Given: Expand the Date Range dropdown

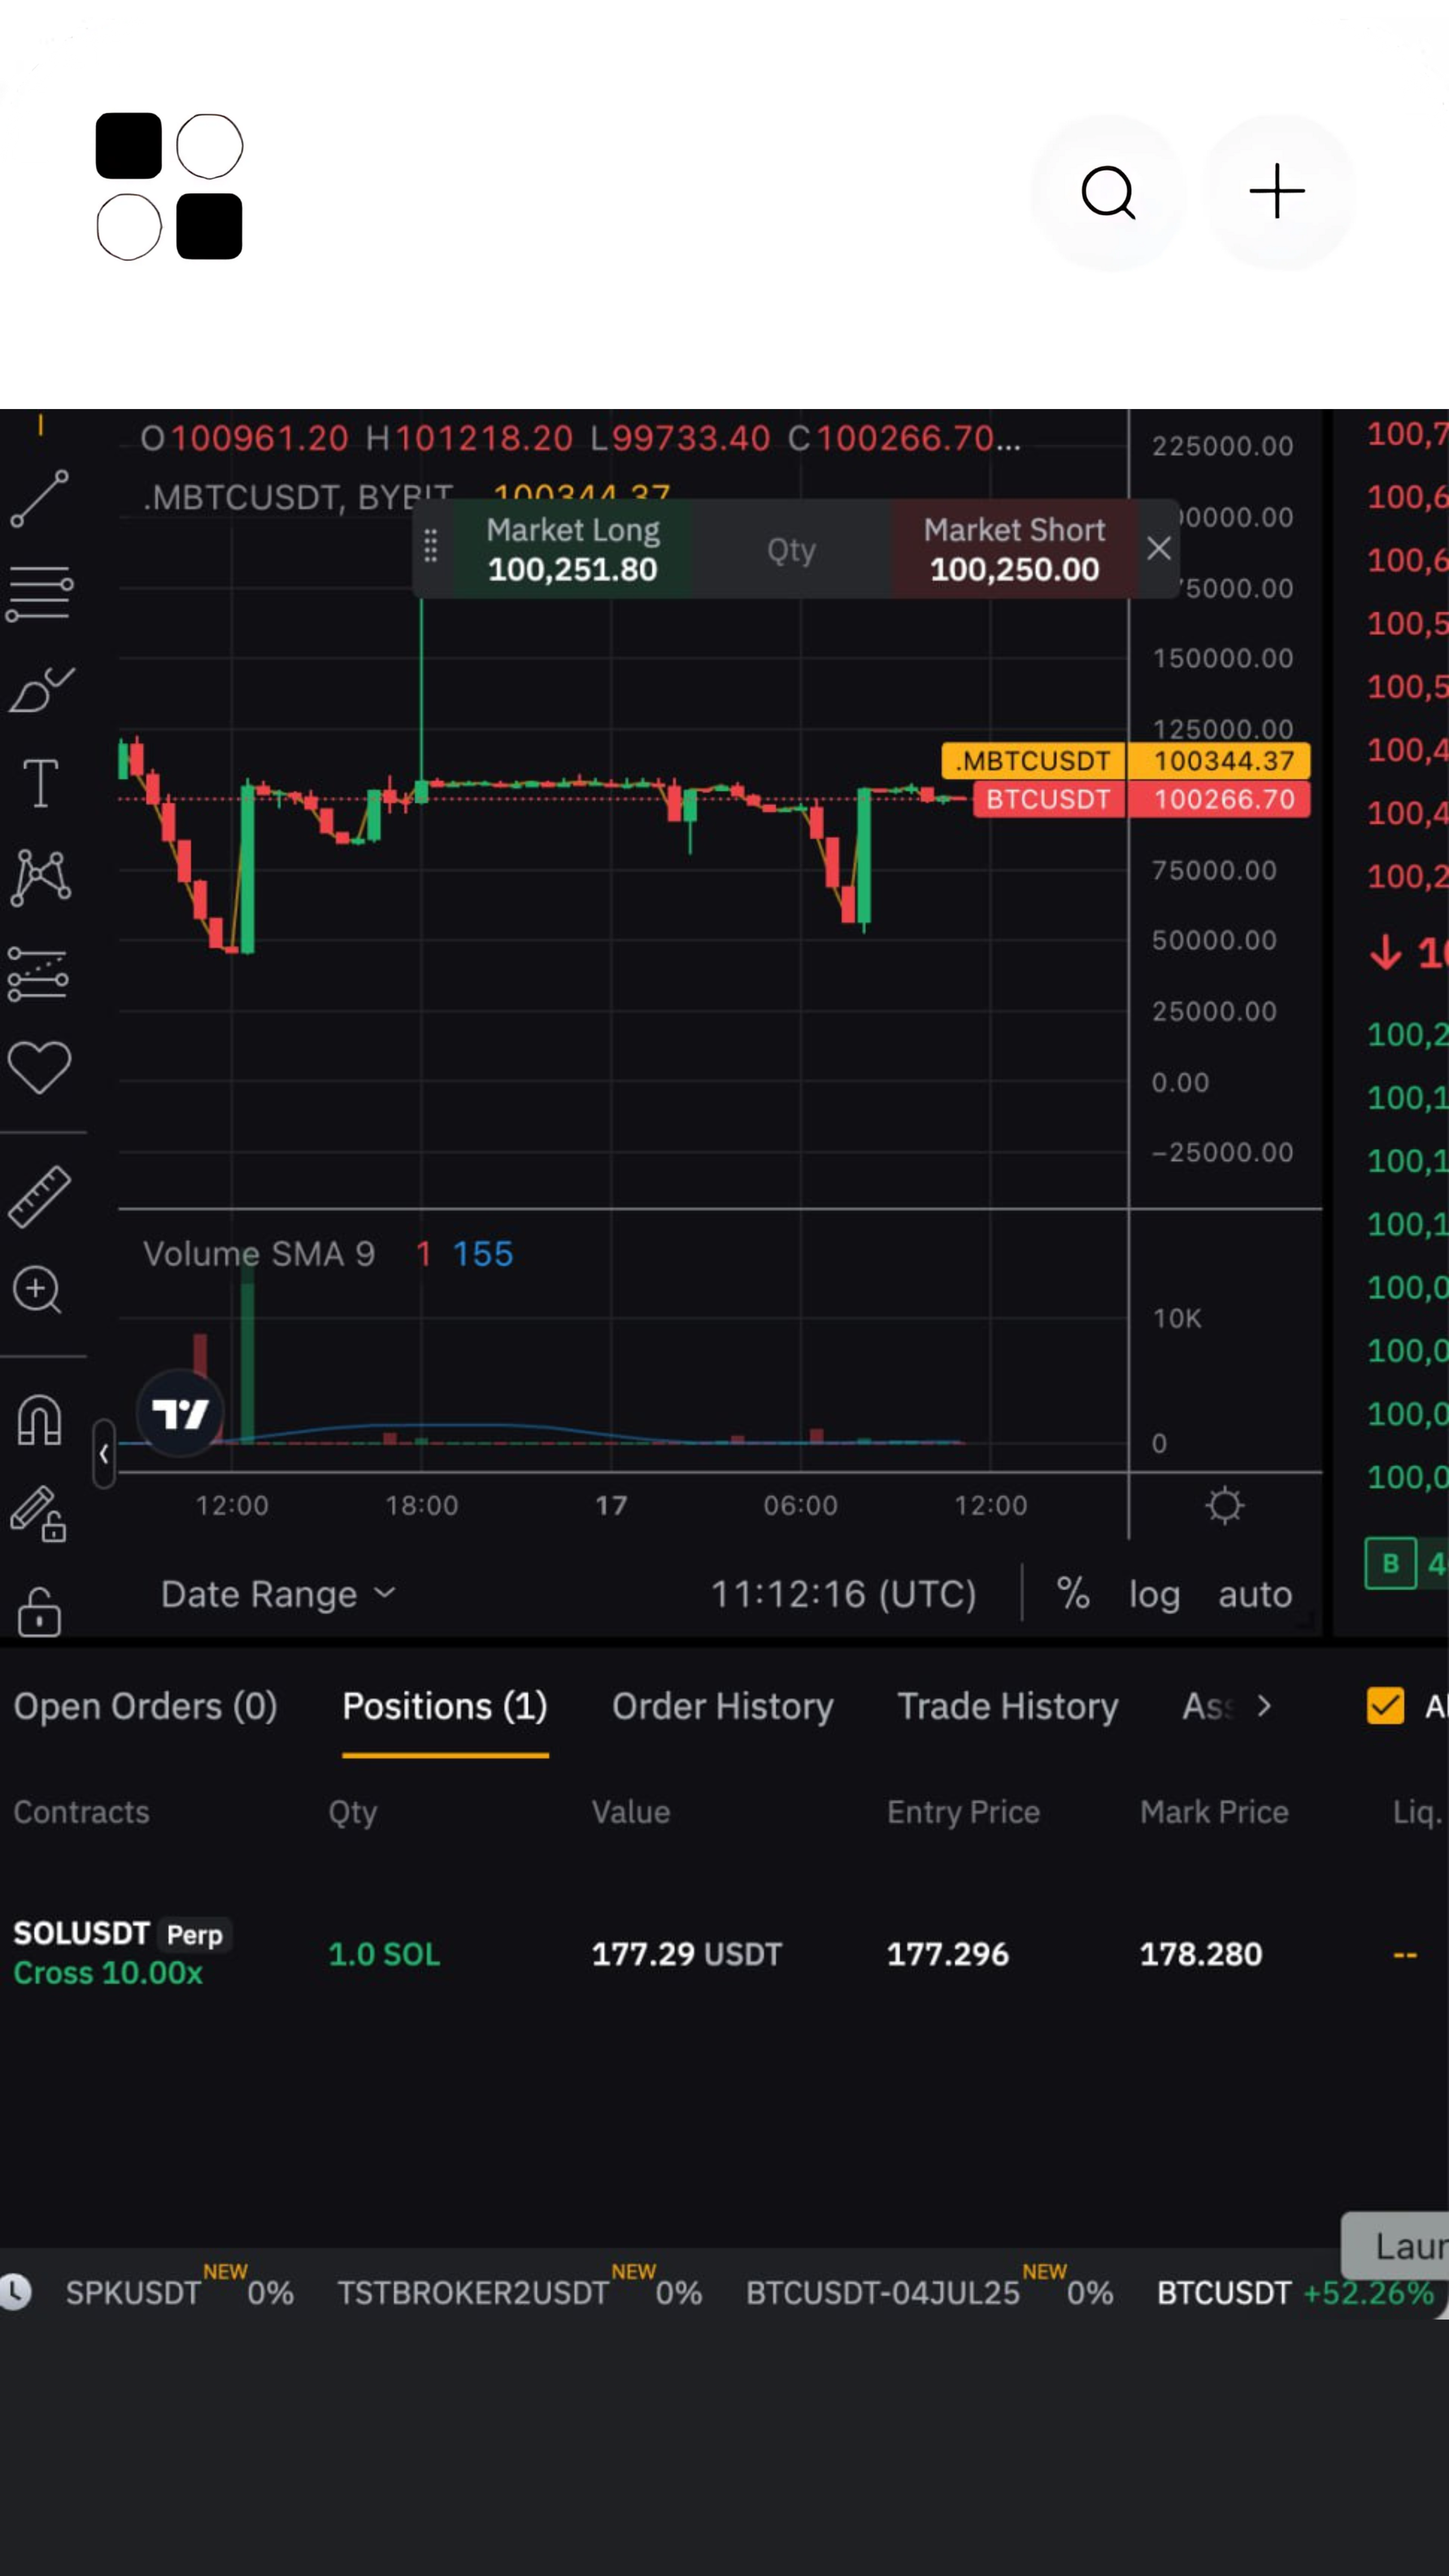Looking at the screenshot, I should point(278,1594).
